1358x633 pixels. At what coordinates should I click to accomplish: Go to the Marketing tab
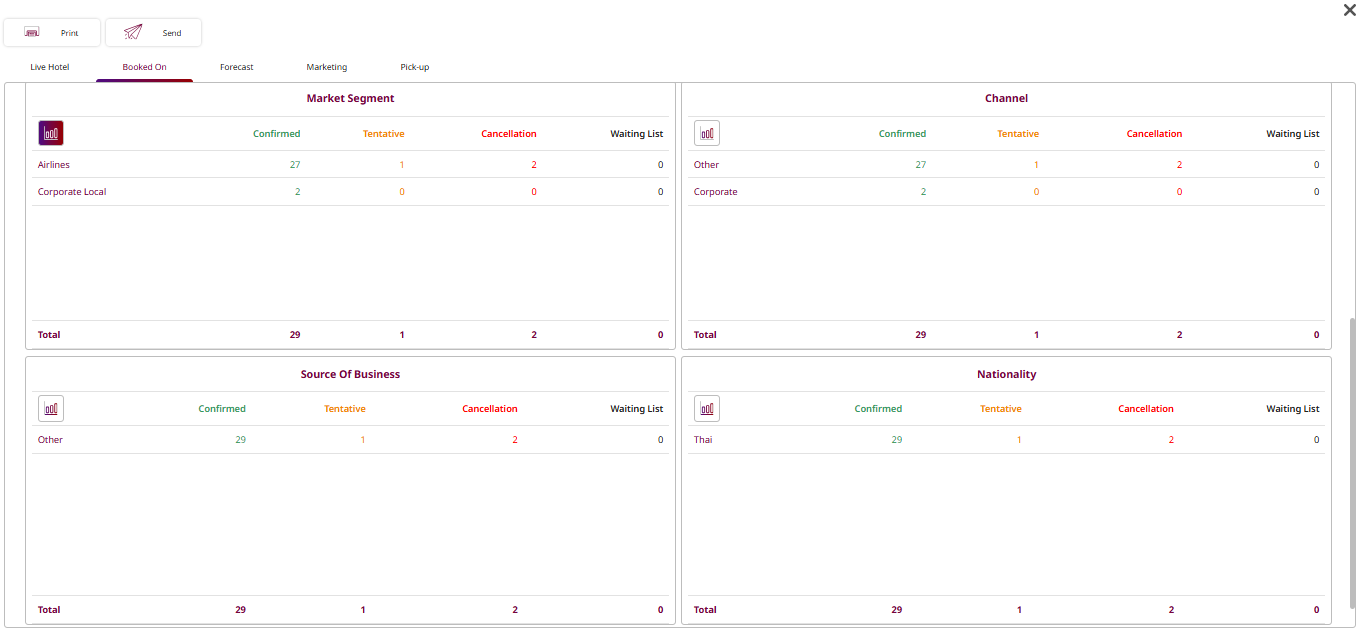point(326,67)
